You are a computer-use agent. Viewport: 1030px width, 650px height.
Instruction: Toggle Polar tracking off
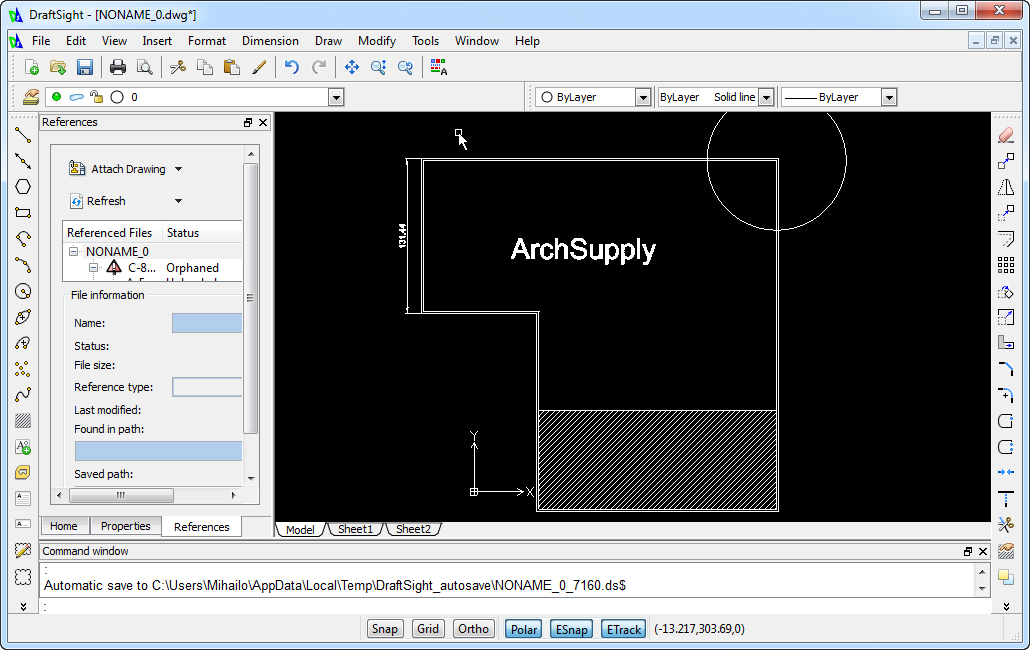pyautogui.click(x=524, y=629)
